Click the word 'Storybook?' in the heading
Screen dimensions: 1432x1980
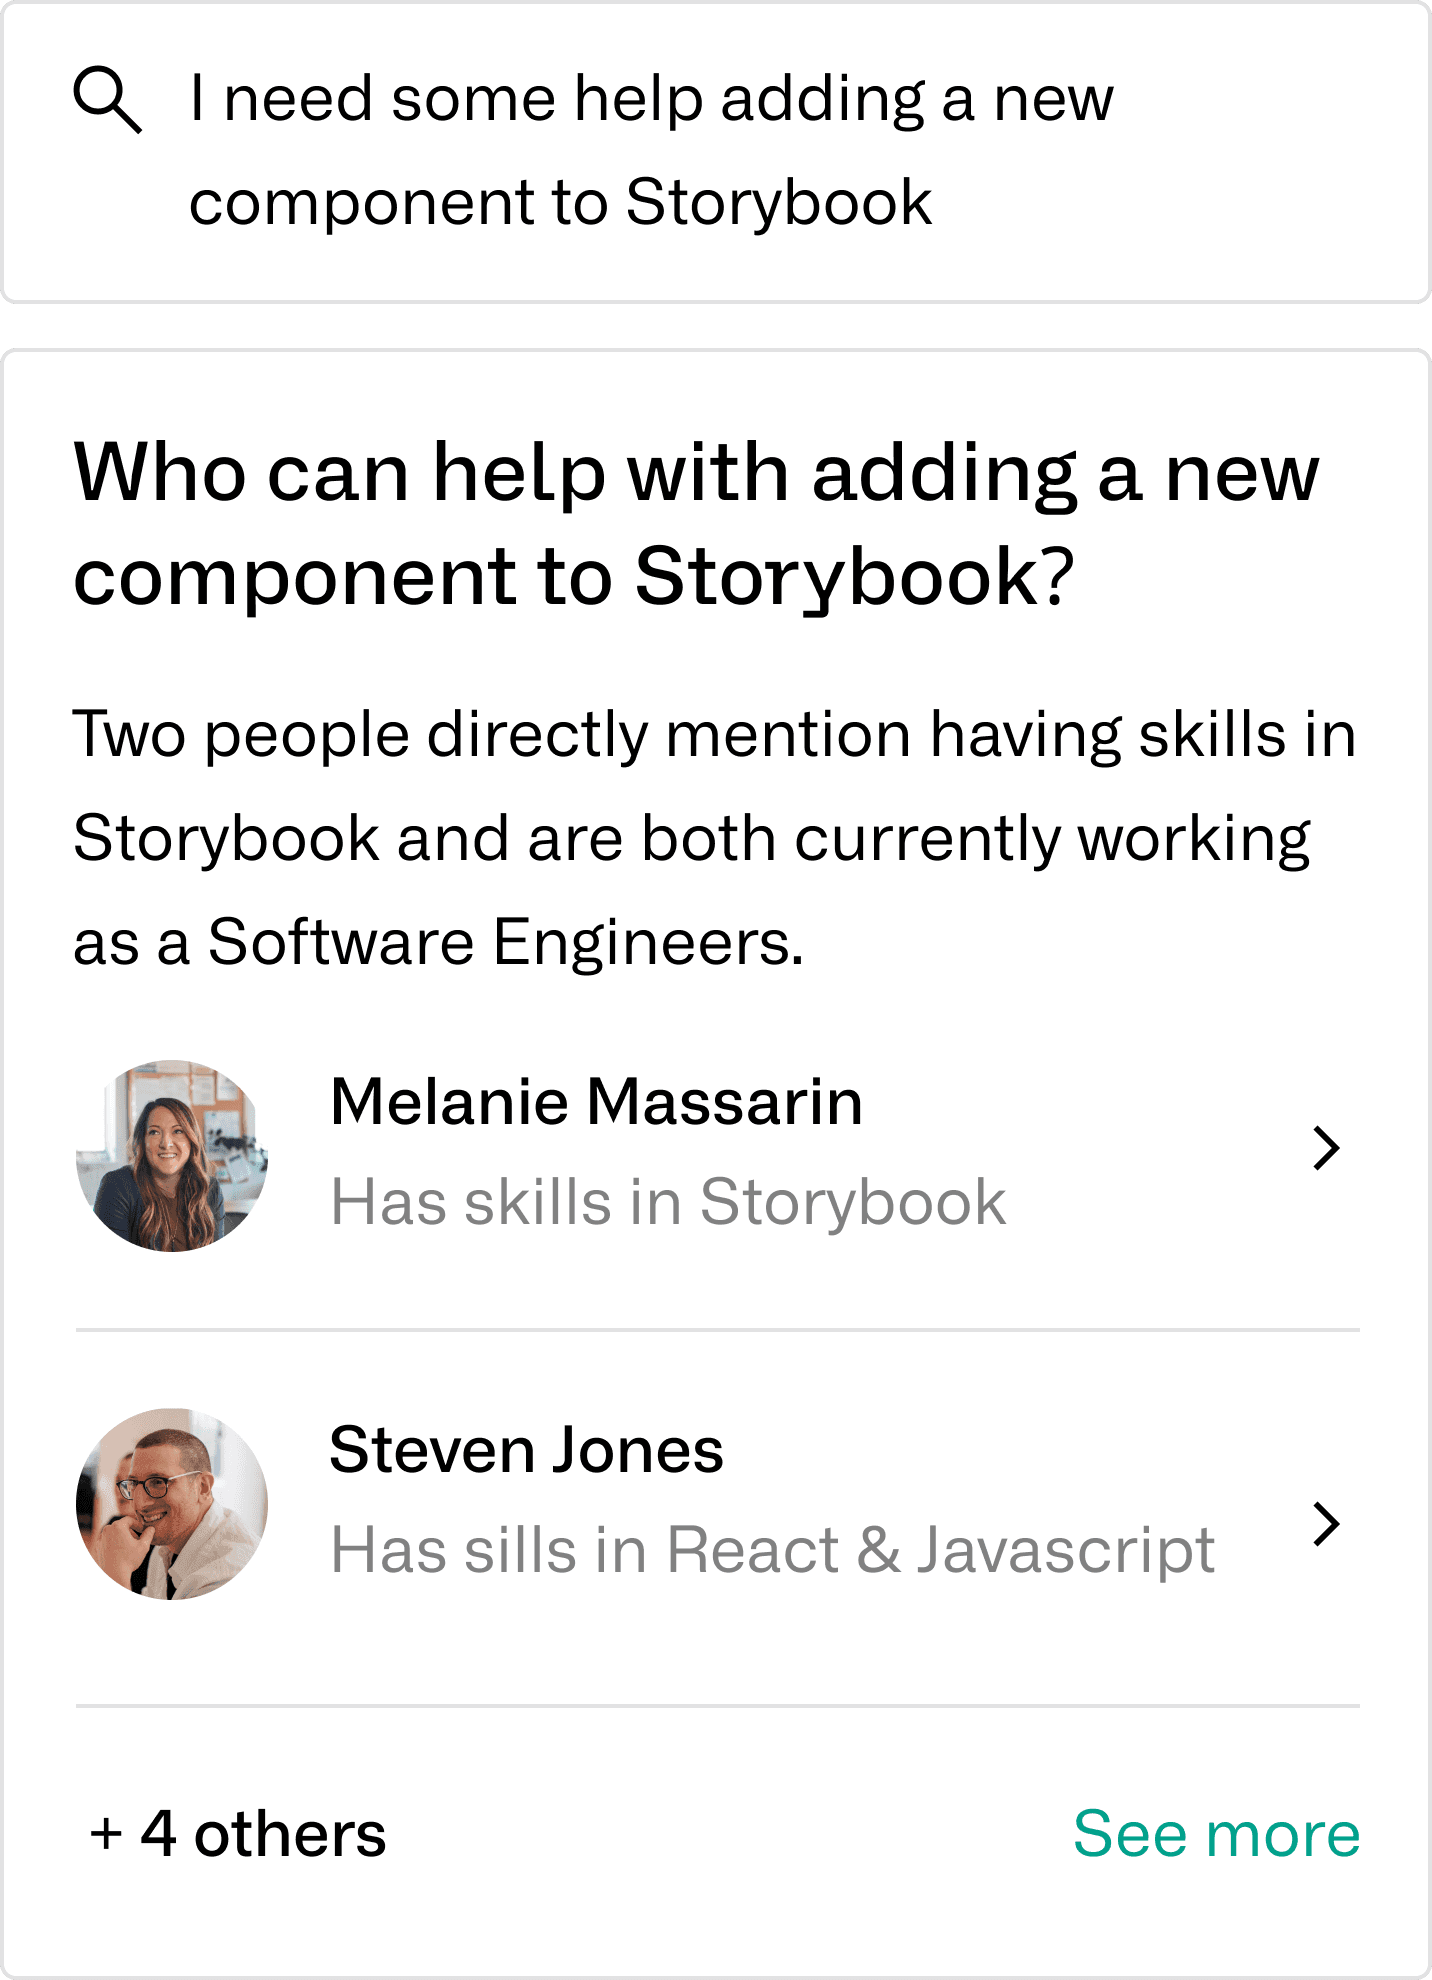tap(854, 578)
